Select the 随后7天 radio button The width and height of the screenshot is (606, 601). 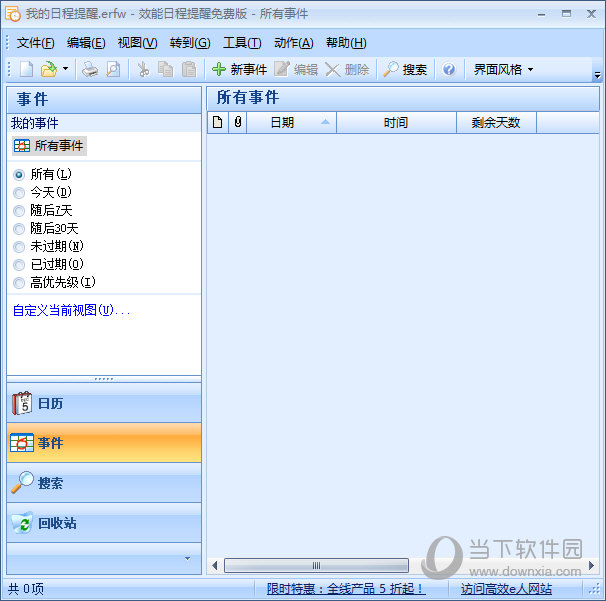pyautogui.click(x=19, y=211)
